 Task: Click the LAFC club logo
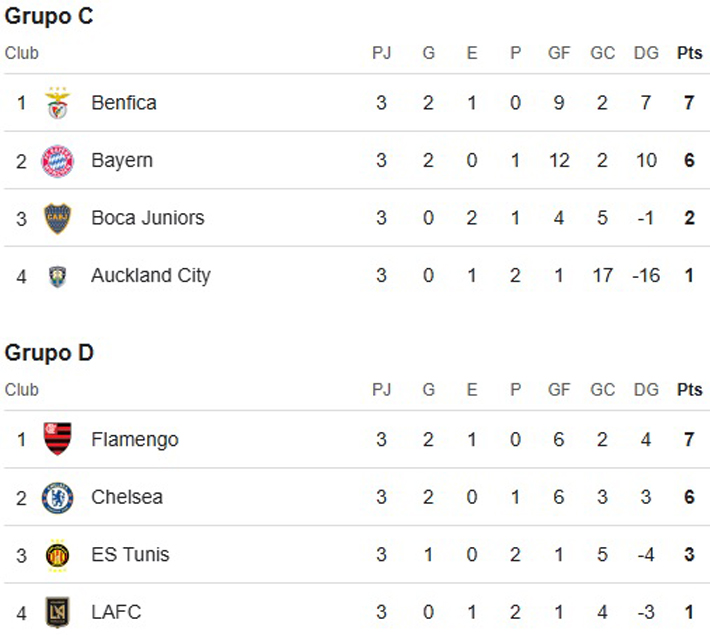pyautogui.click(x=57, y=612)
